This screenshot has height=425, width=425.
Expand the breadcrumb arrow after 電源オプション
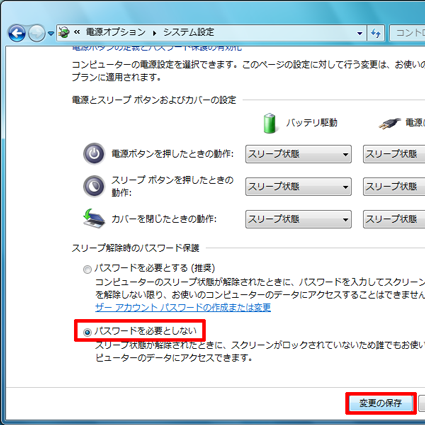[154, 33]
